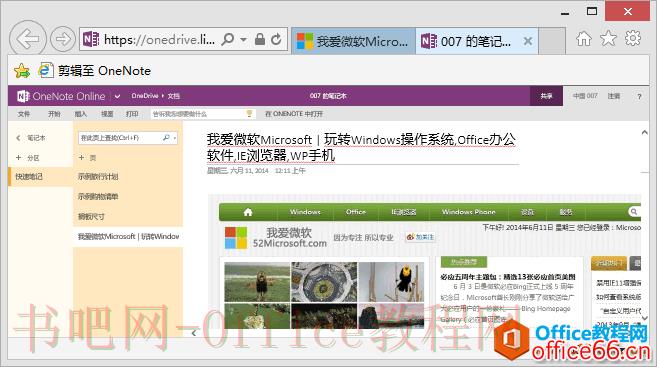Click the browser Home icon
This screenshot has width=657, height=367.
(583, 39)
